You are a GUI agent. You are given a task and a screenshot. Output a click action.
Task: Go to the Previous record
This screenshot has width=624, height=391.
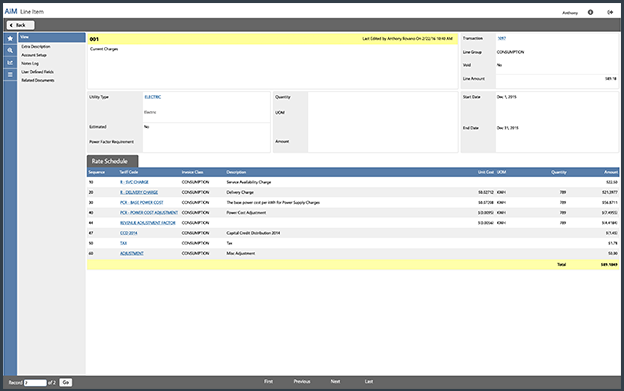click(x=302, y=381)
